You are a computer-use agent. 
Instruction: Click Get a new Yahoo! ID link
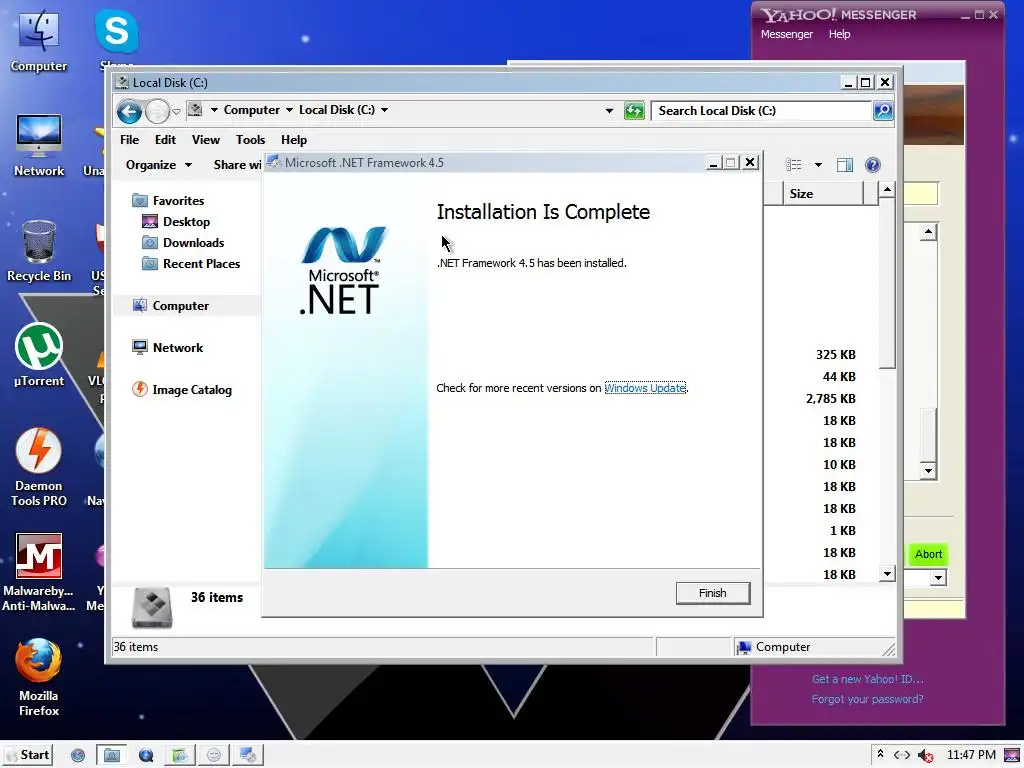click(x=867, y=679)
